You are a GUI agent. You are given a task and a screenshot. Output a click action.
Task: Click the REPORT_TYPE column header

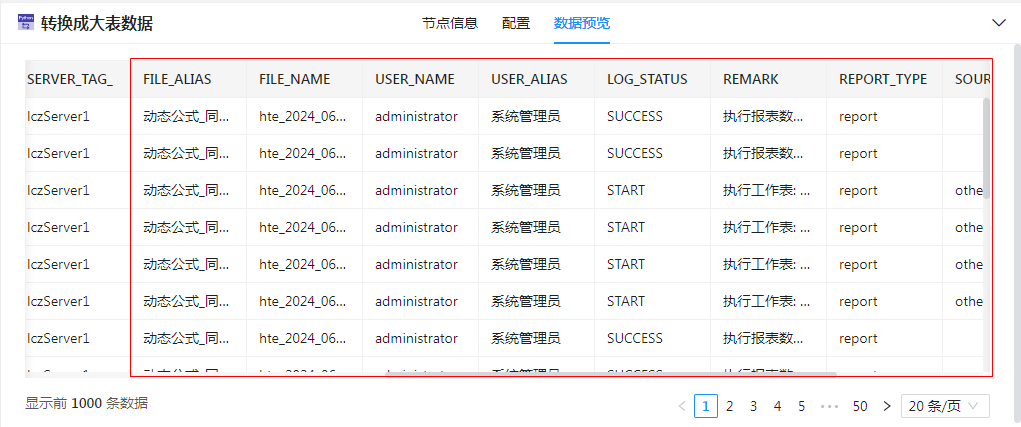[882, 79]
